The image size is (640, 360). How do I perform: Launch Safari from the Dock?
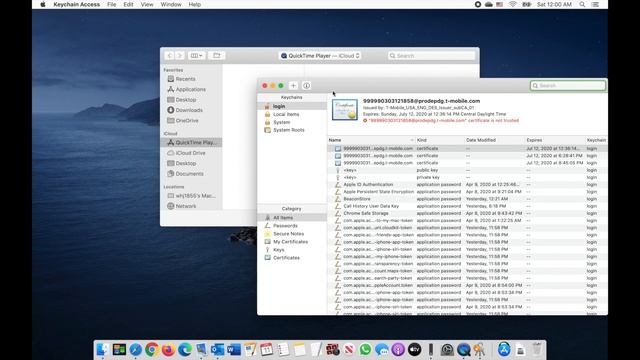point(136,350)
